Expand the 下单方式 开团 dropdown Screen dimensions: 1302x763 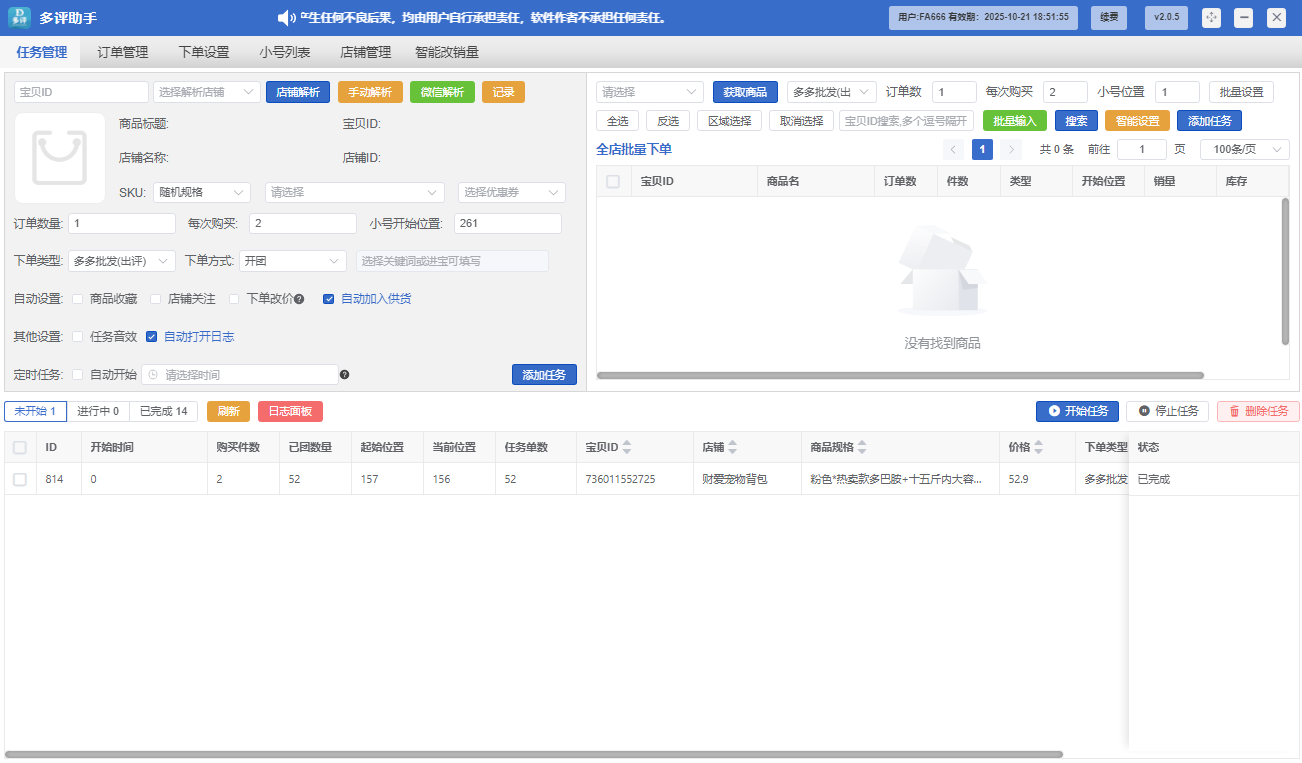[x=293, y=261]
